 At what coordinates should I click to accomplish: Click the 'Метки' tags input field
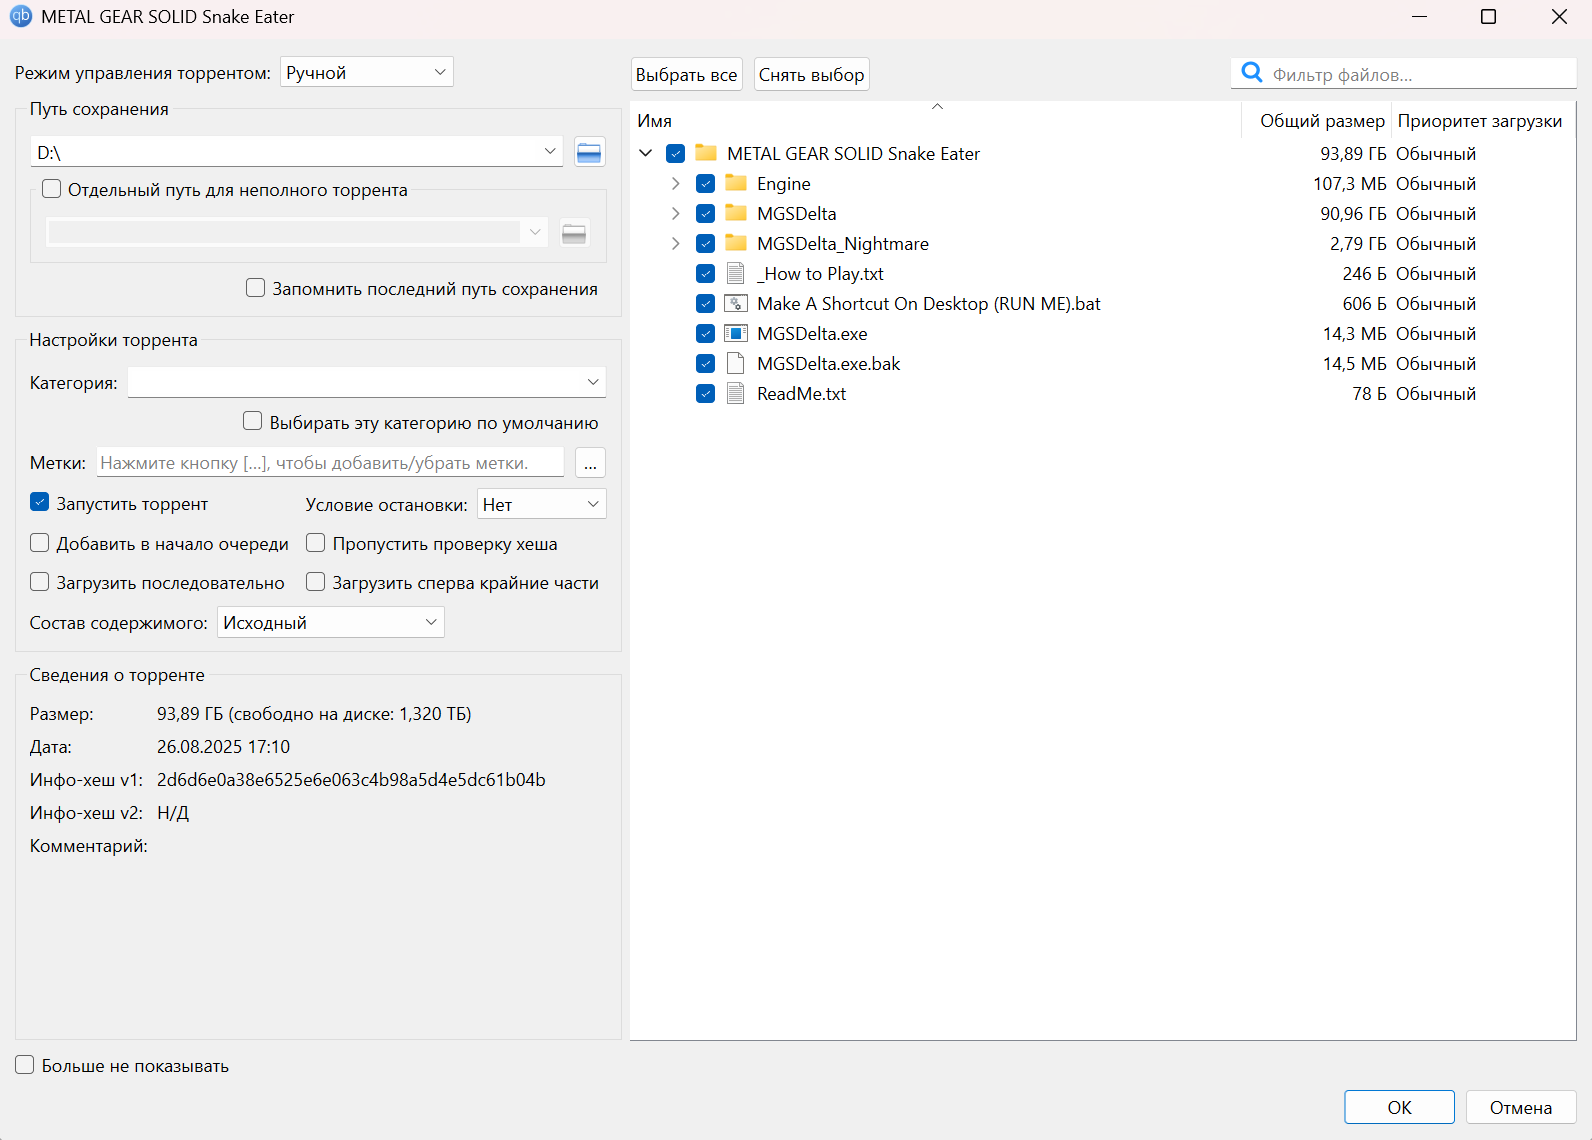tap(331, 463)
